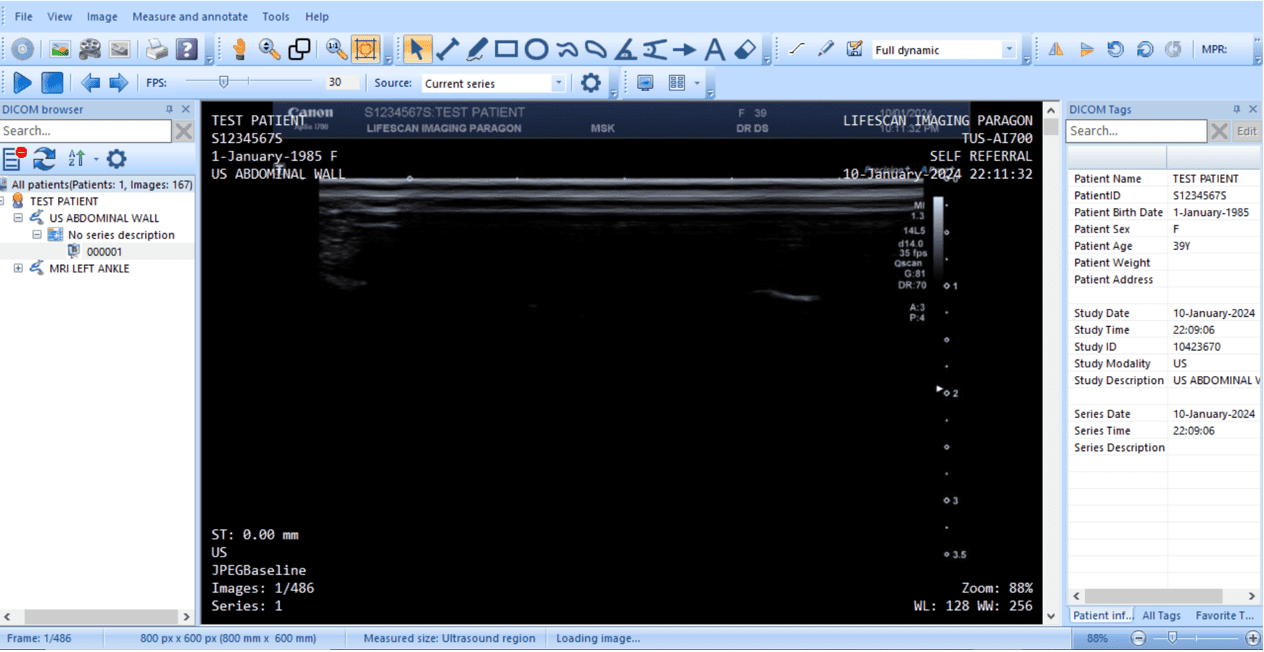The width and height of the screenshot is (1264, 652).
Task: Click the zoom out minus button
Action: pos(1138,638)
